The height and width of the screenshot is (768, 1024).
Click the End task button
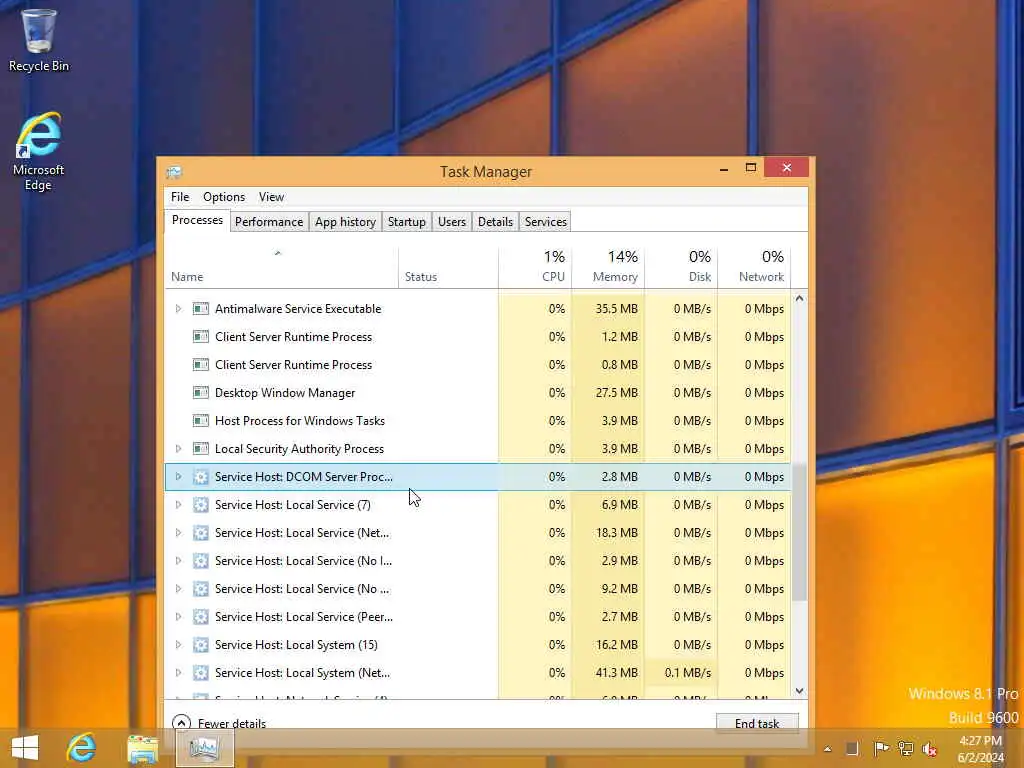757,723
